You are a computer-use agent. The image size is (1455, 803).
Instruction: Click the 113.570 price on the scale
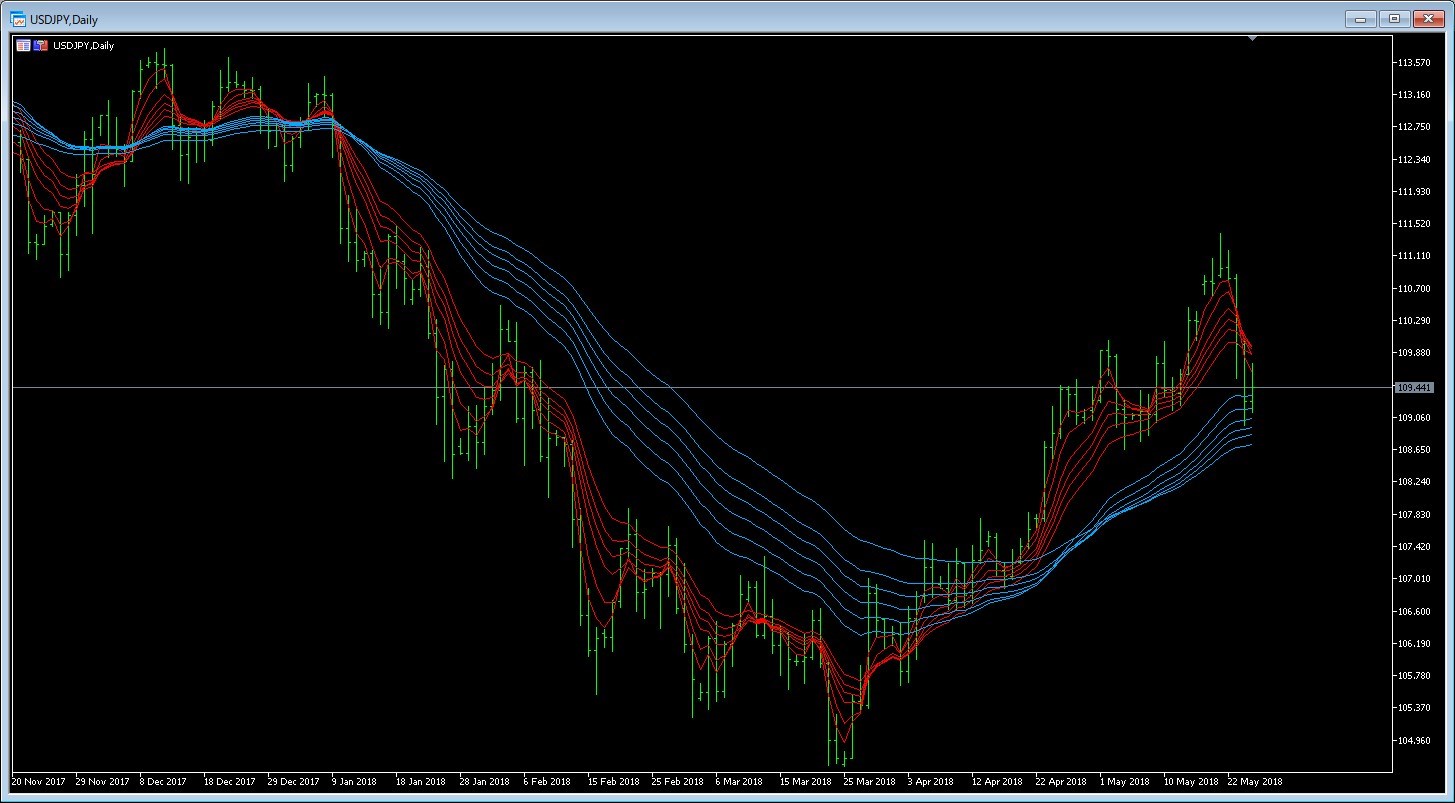pos(1416,62)
